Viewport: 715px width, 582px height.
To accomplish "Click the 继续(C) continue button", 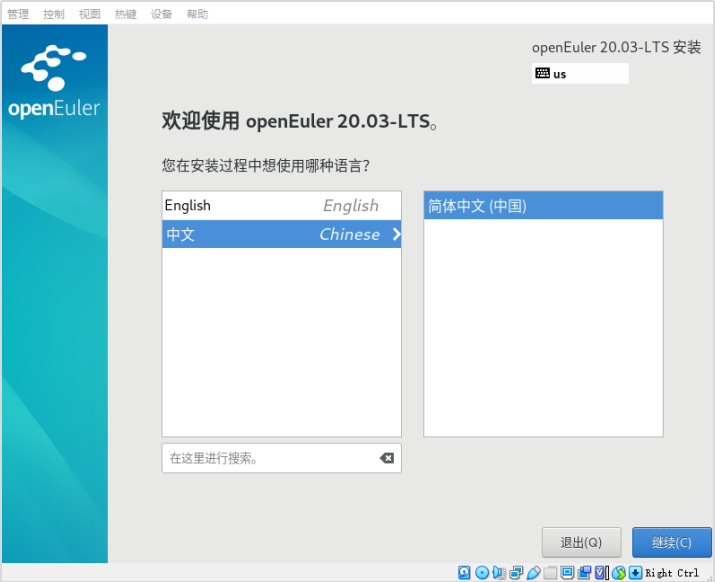I will click(x=672, y=542).
